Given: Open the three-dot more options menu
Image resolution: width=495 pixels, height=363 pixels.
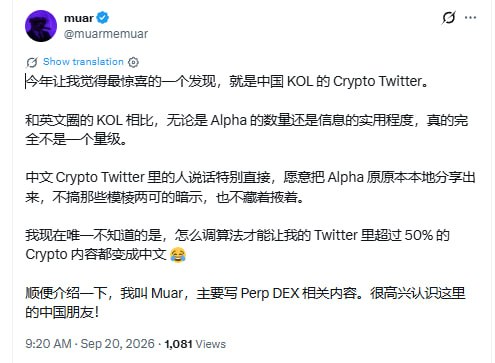Looking at the screenshot, I should click(470, 17).
